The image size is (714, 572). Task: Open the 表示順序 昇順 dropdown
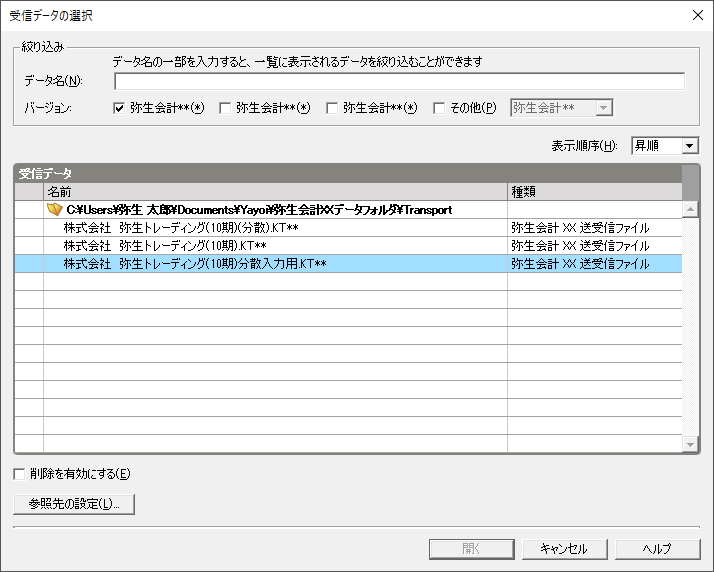[665, 146]
